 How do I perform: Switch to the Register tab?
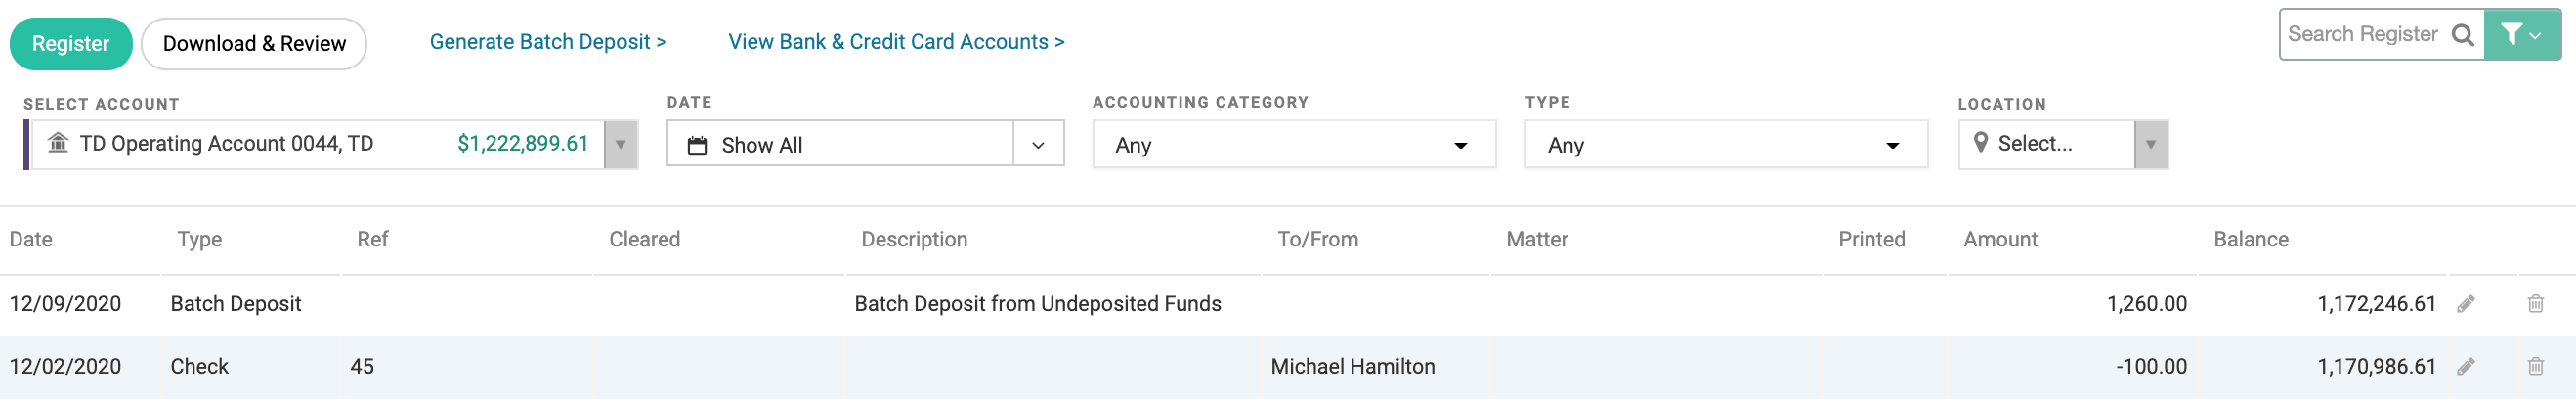(71, 44)
